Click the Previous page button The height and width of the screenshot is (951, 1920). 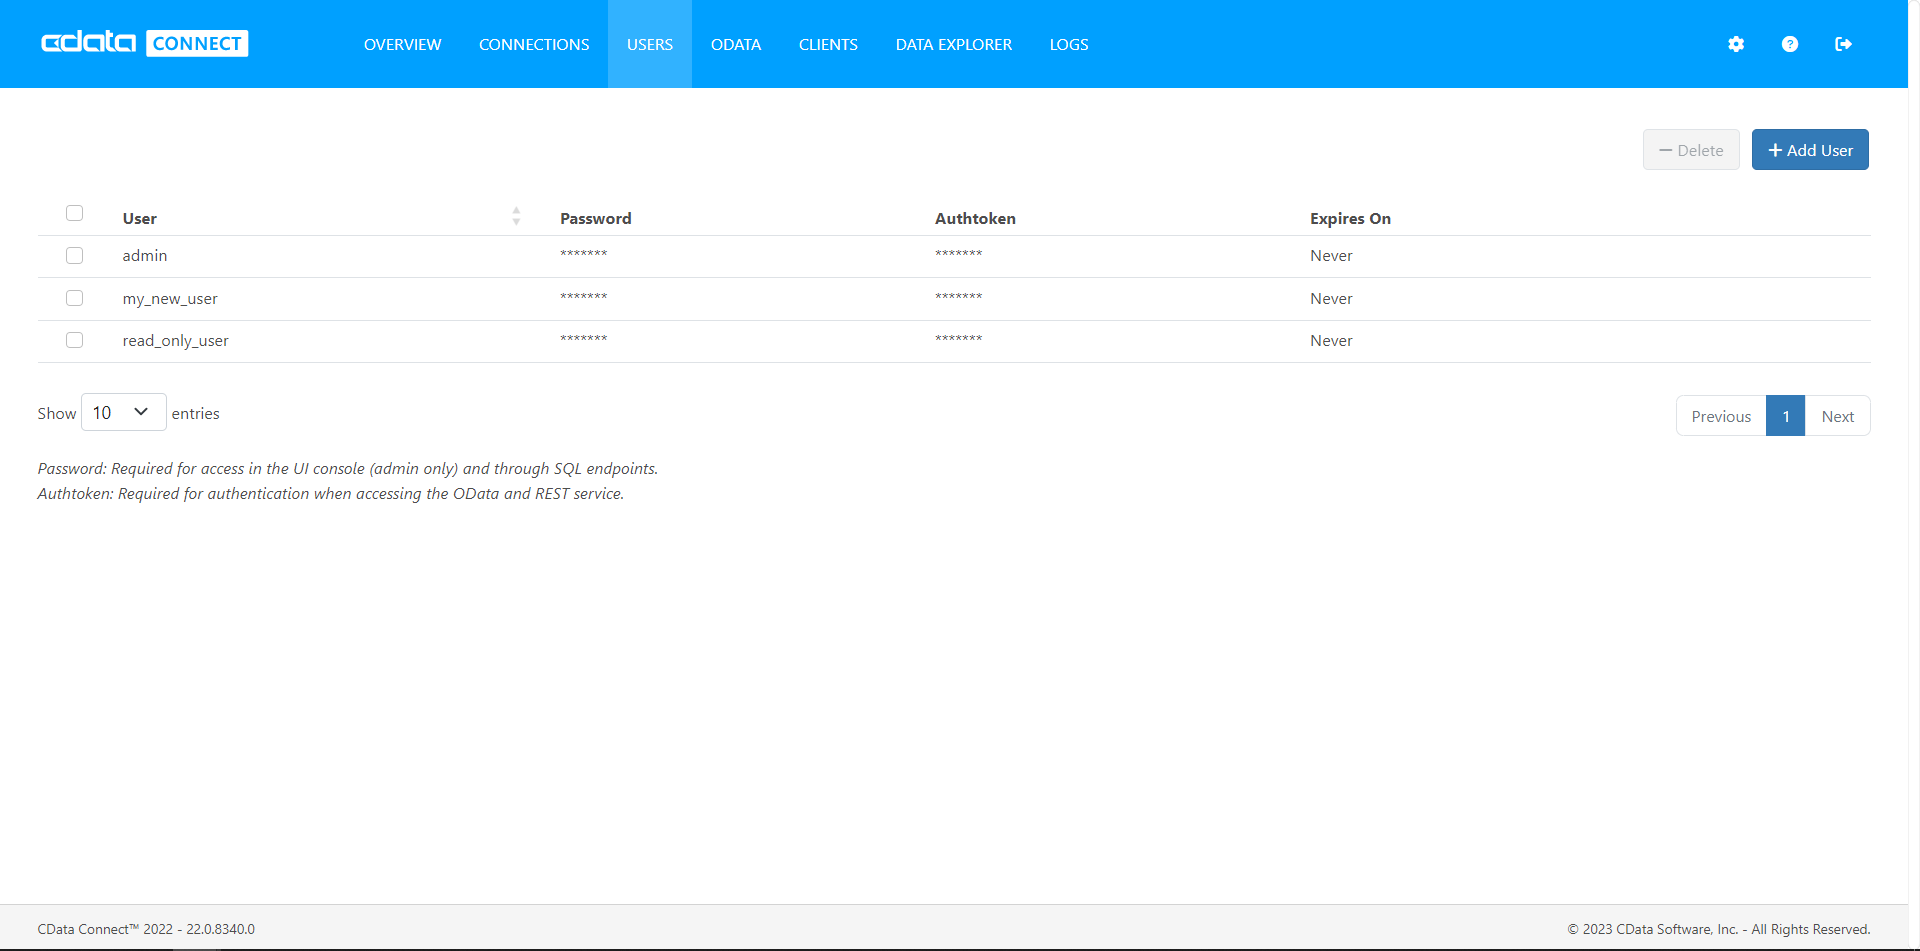[x=1720, y=416]
